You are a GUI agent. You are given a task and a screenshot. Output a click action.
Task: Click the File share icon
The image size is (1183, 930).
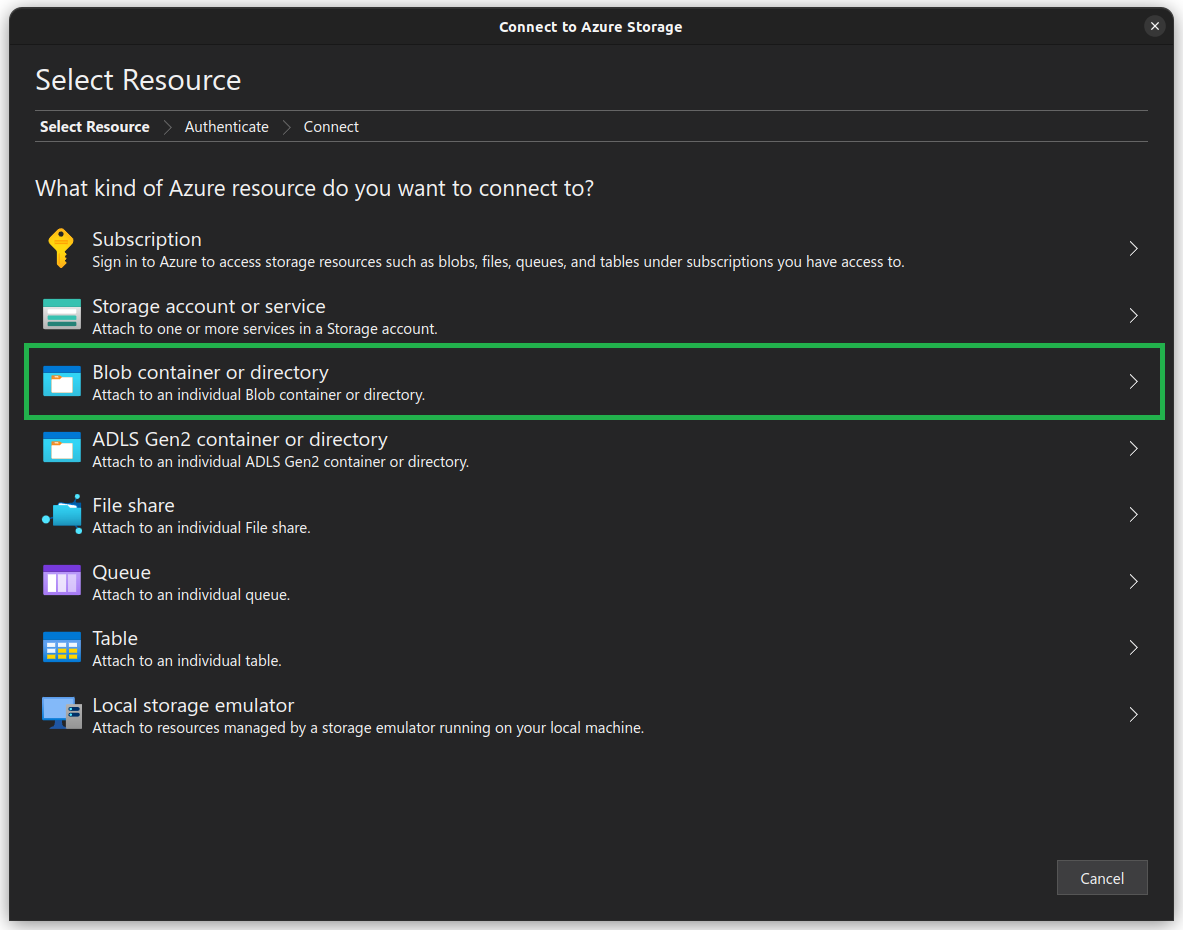tap(62, 514)
